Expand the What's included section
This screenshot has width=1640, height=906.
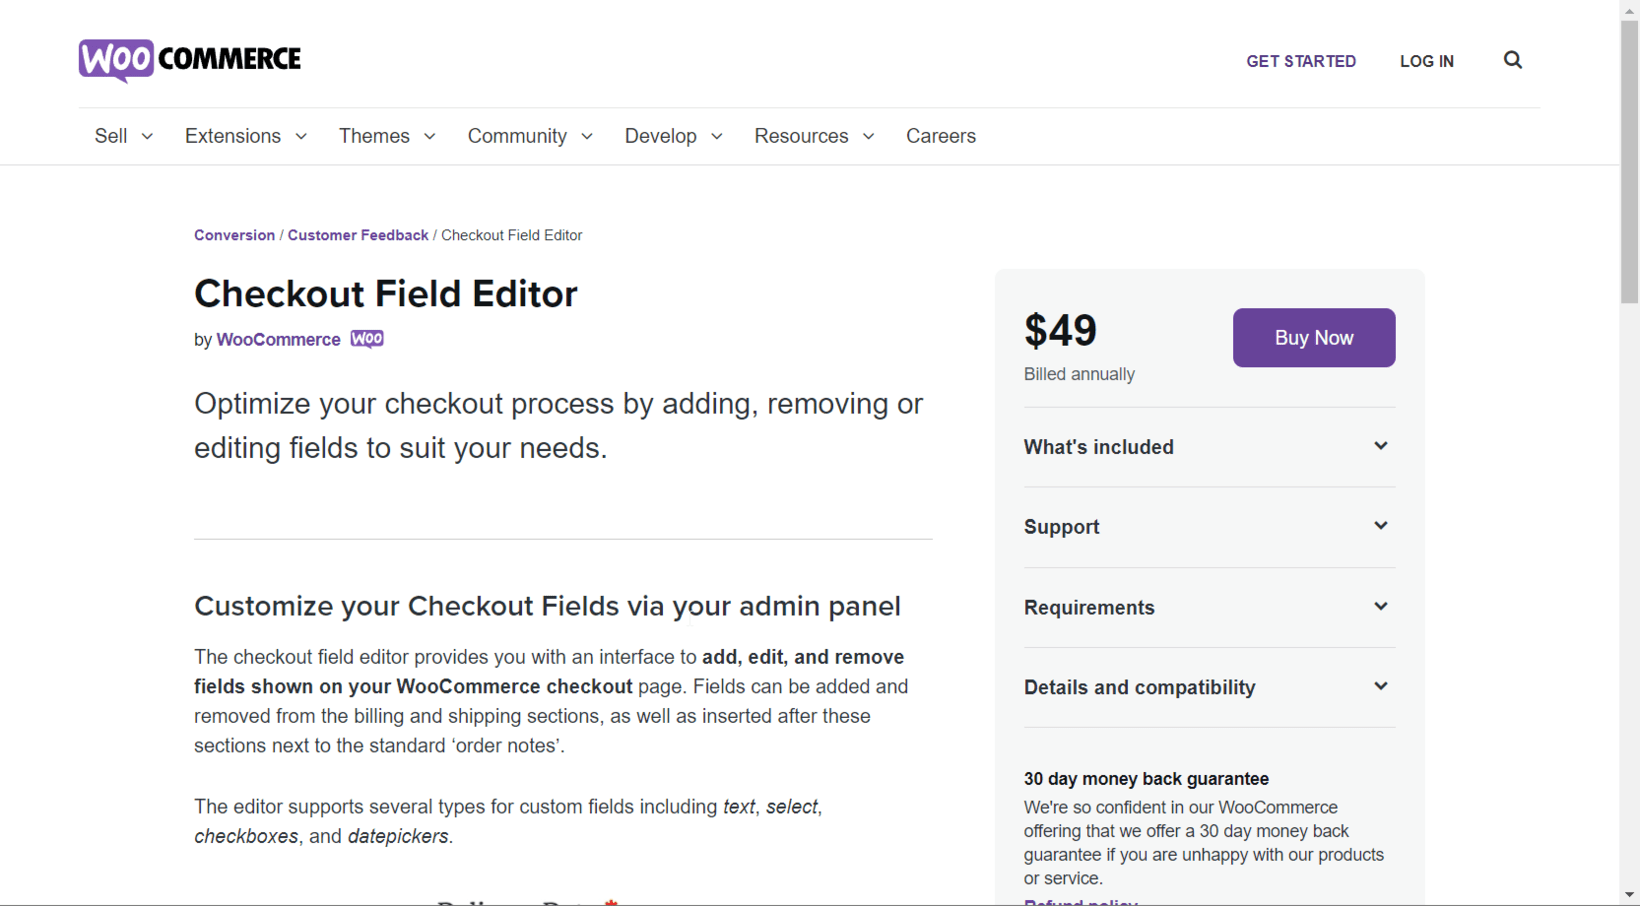point(1381,446)
